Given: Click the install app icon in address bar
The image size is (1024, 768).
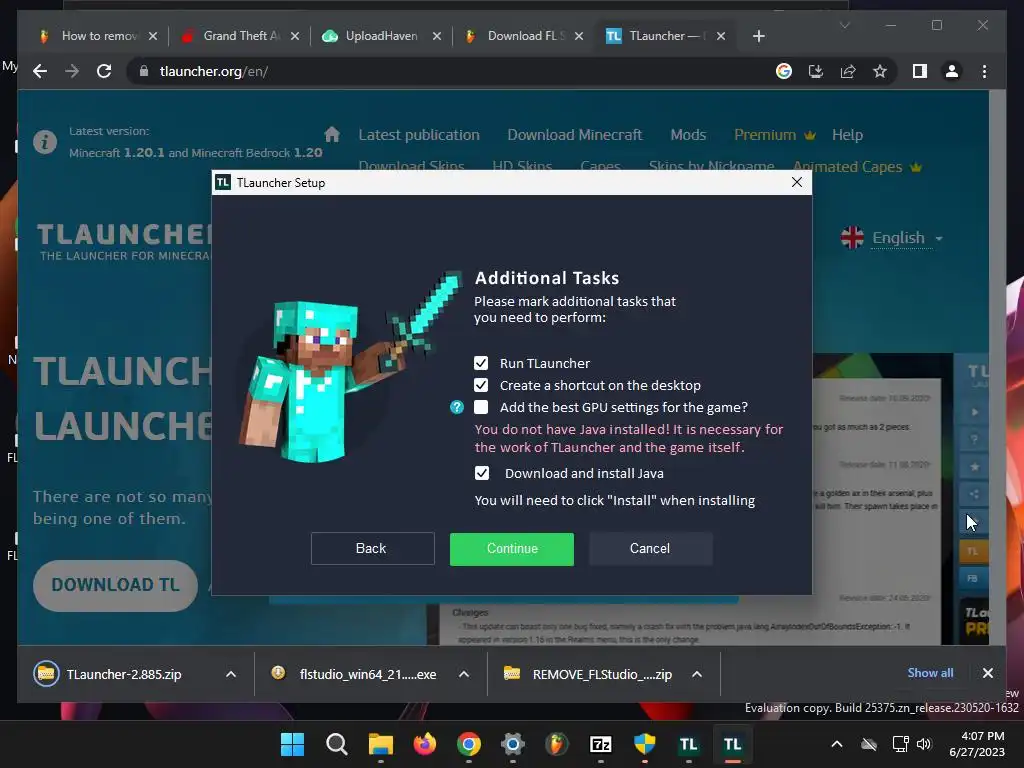Looking at the screenshot, I should 816,71.
